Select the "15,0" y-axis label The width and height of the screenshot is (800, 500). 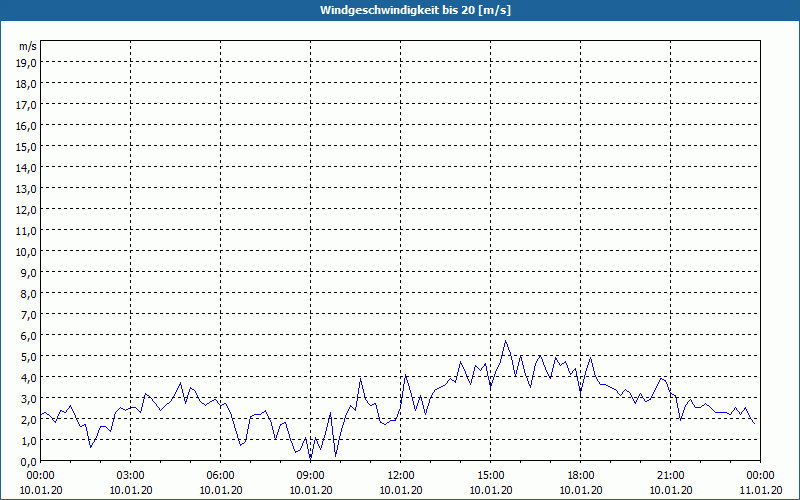[27, 146]
